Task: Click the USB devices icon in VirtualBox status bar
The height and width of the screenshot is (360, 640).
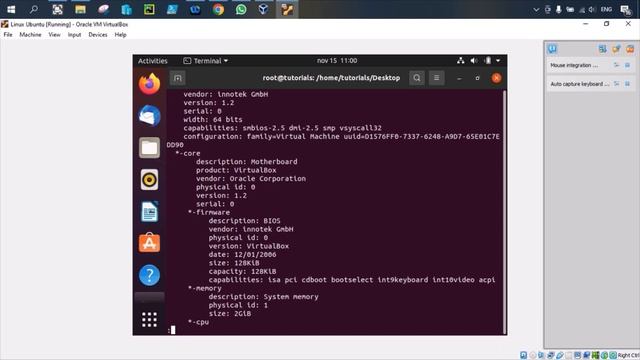Action: click(x=560, y=355)
